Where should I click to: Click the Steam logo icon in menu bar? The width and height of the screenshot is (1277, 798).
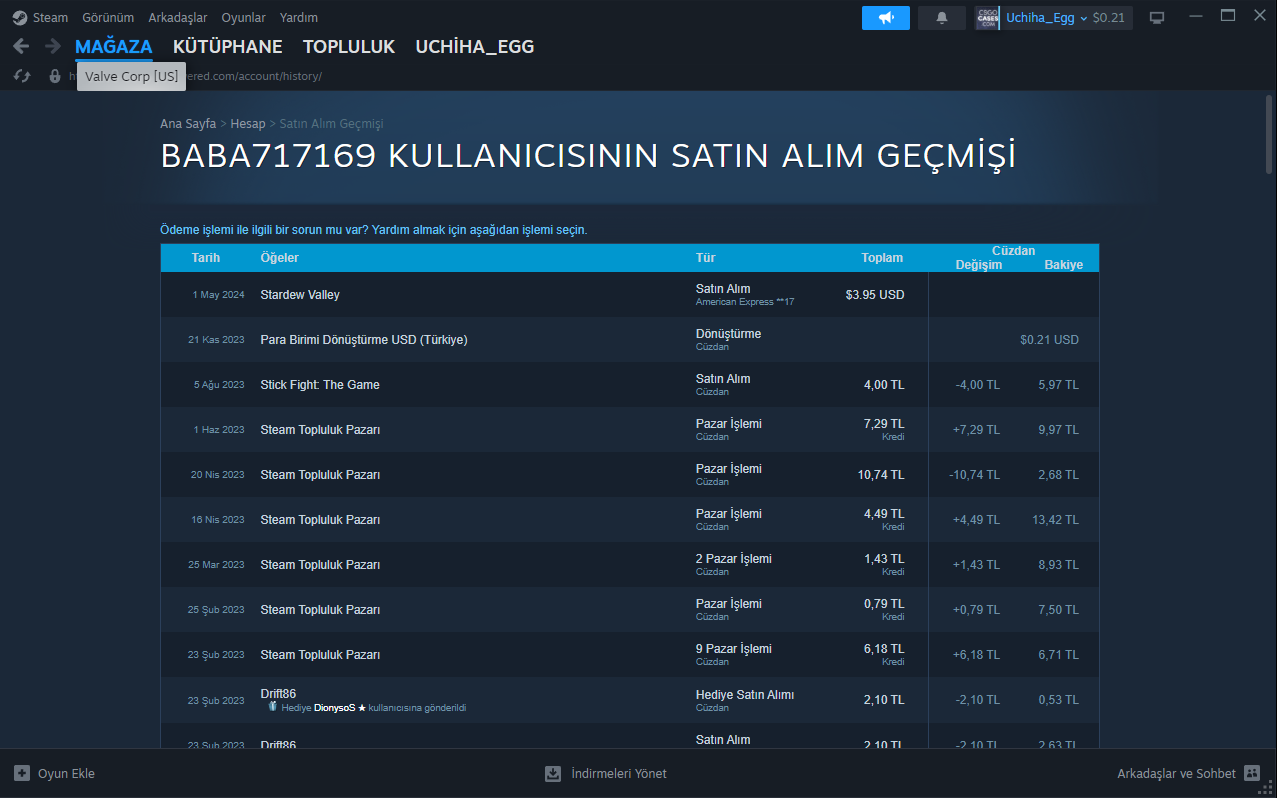click(20, 17)
